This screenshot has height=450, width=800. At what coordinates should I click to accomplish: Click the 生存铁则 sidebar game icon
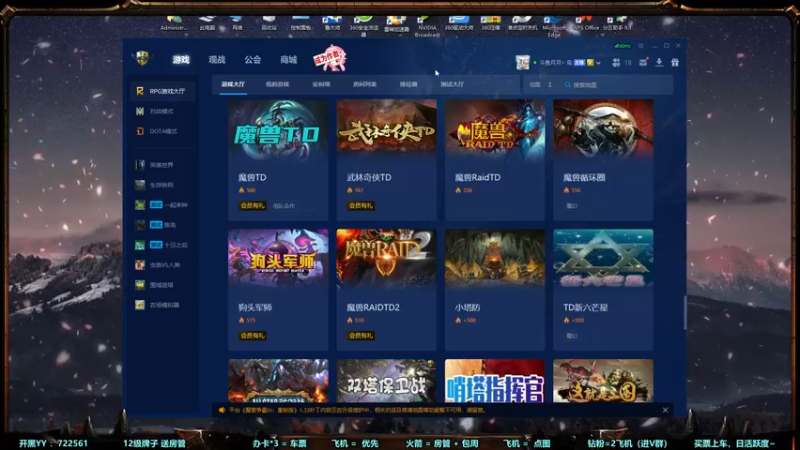(140, 185)
